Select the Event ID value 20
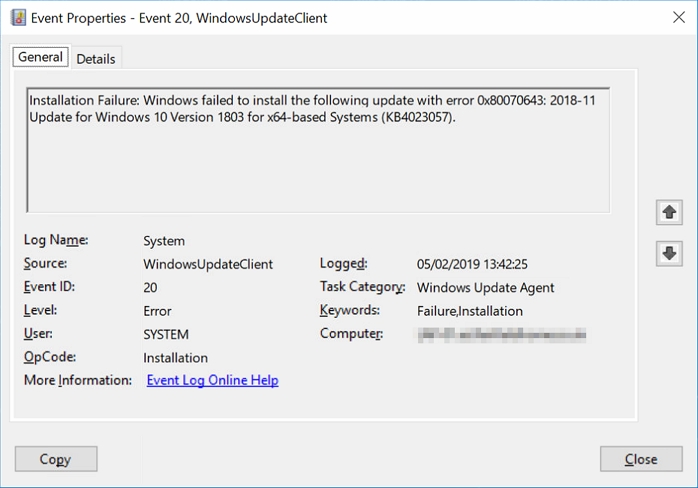Screen dimensions: 698x488 click(150, 288)
